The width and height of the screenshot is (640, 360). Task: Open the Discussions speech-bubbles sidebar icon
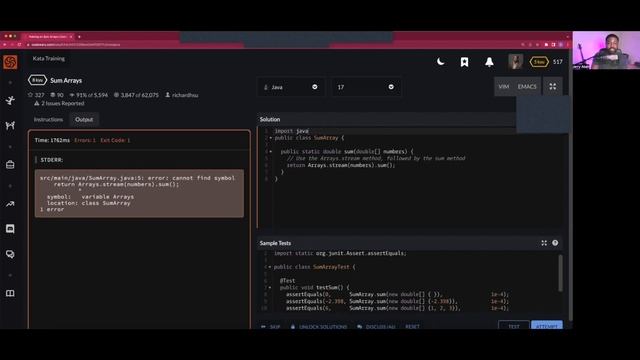[10, 254]
